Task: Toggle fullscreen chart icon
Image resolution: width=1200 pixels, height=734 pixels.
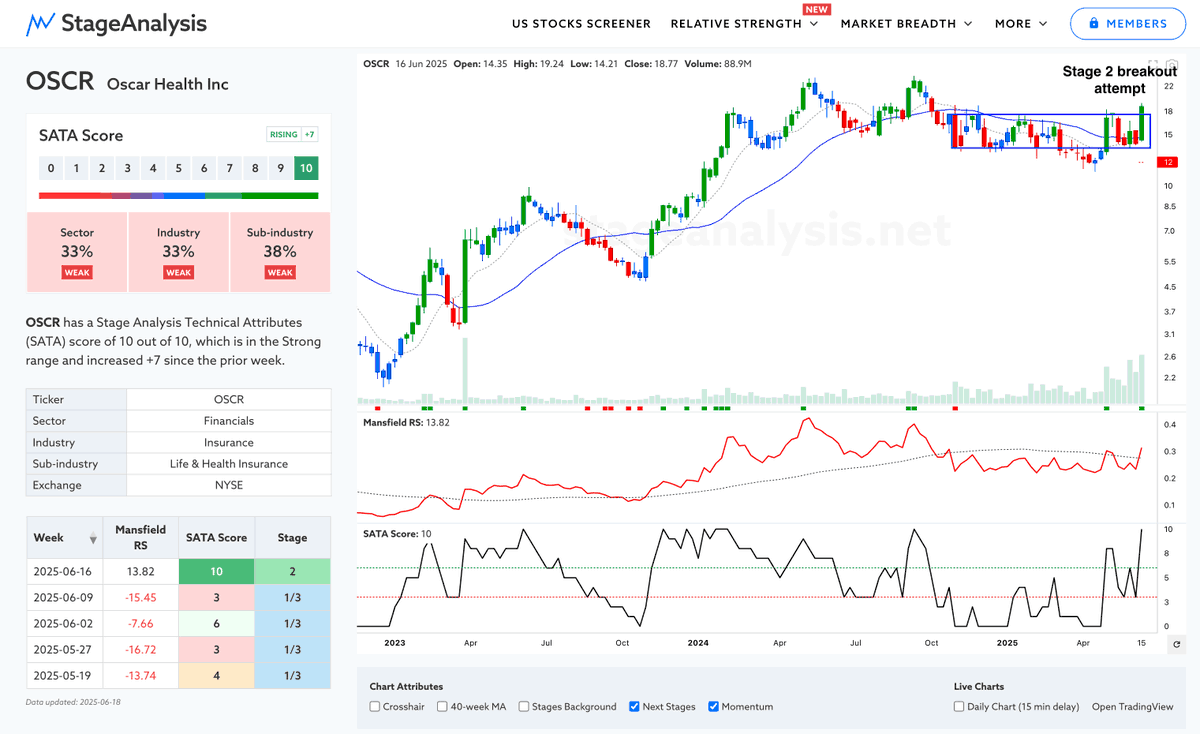Action: coord(1153,64)
